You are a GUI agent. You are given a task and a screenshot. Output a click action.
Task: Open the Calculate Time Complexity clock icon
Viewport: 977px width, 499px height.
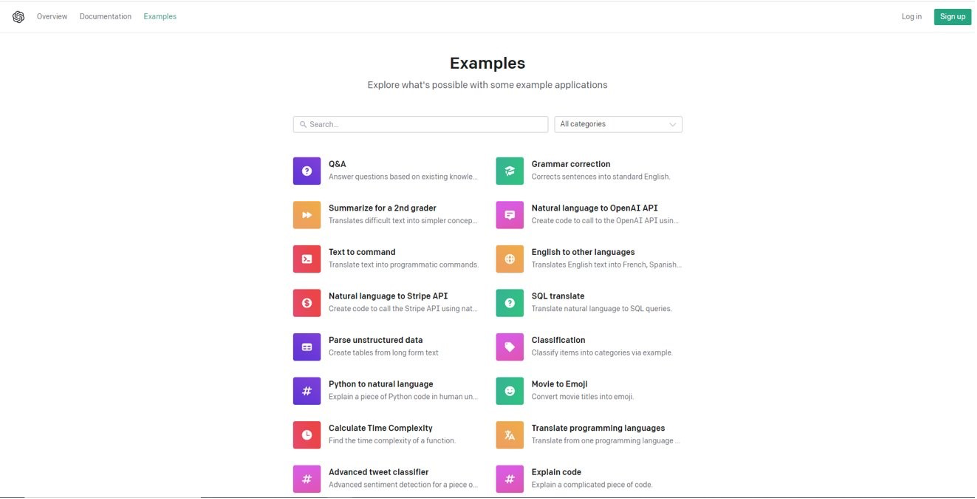click(307, 435)
